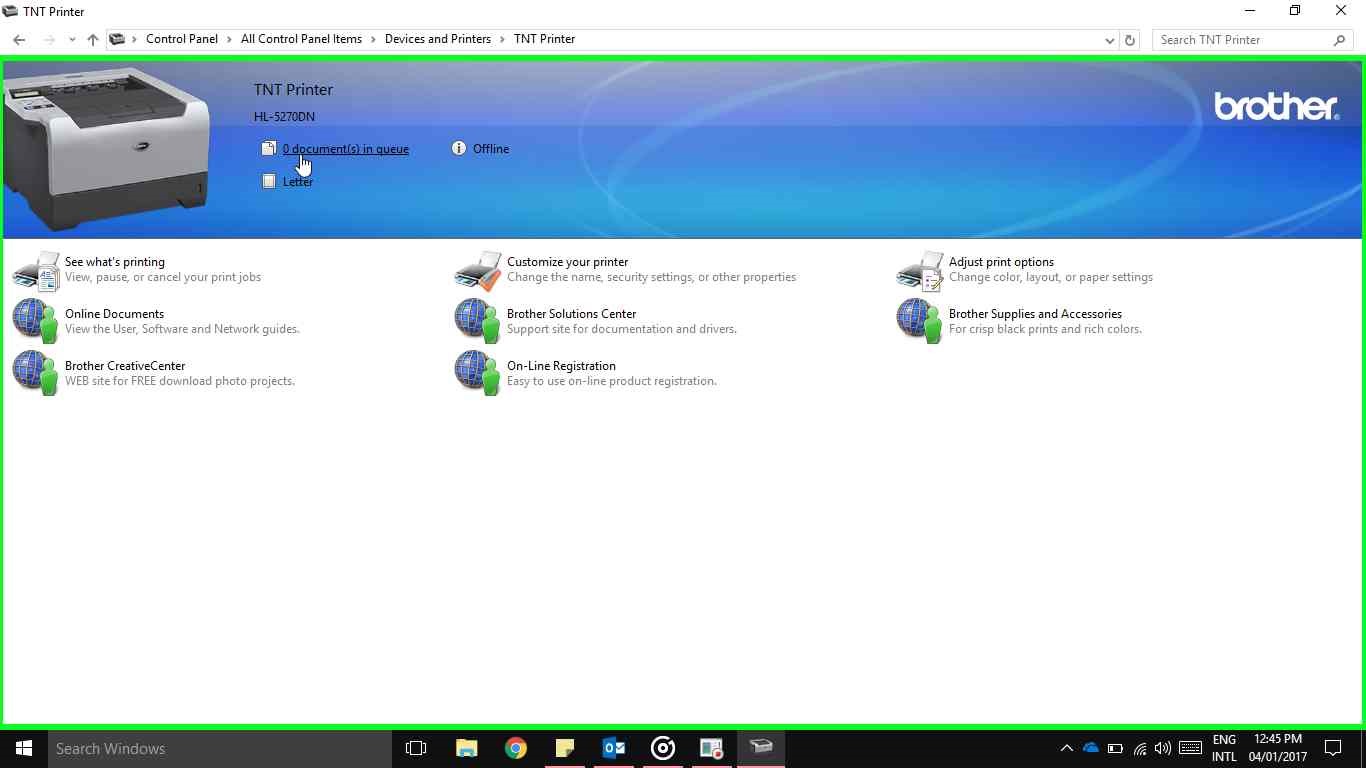Click the Letter paper size icon
Viewport: 1366px width, 768px height.
[x=268, y=181]
